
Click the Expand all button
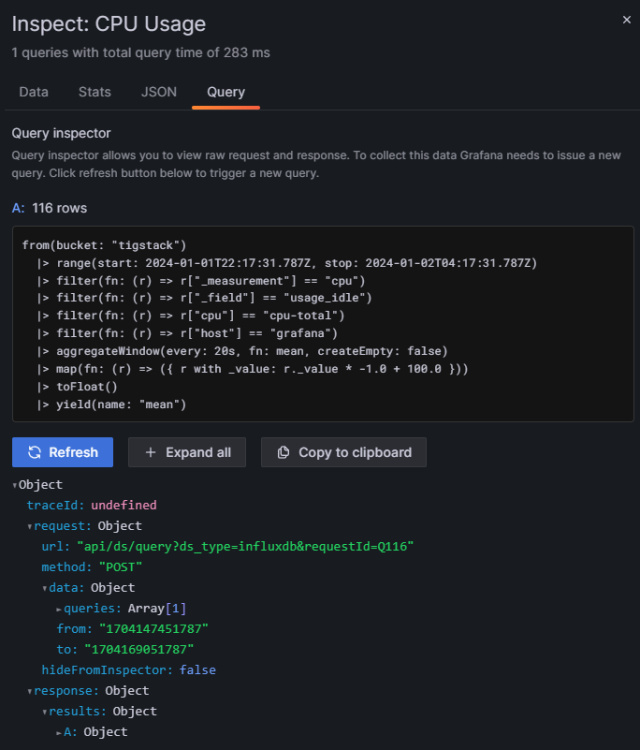(x=187, y=452)
